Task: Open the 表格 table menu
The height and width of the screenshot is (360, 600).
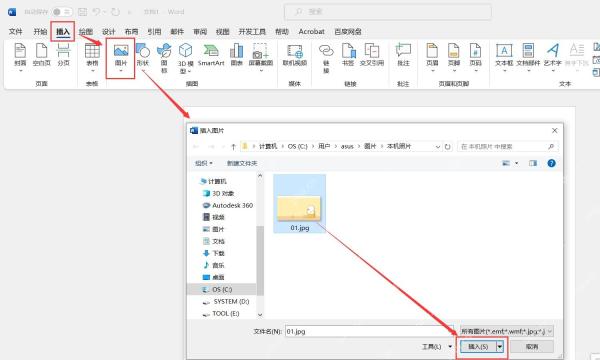Action: [92, 57]
